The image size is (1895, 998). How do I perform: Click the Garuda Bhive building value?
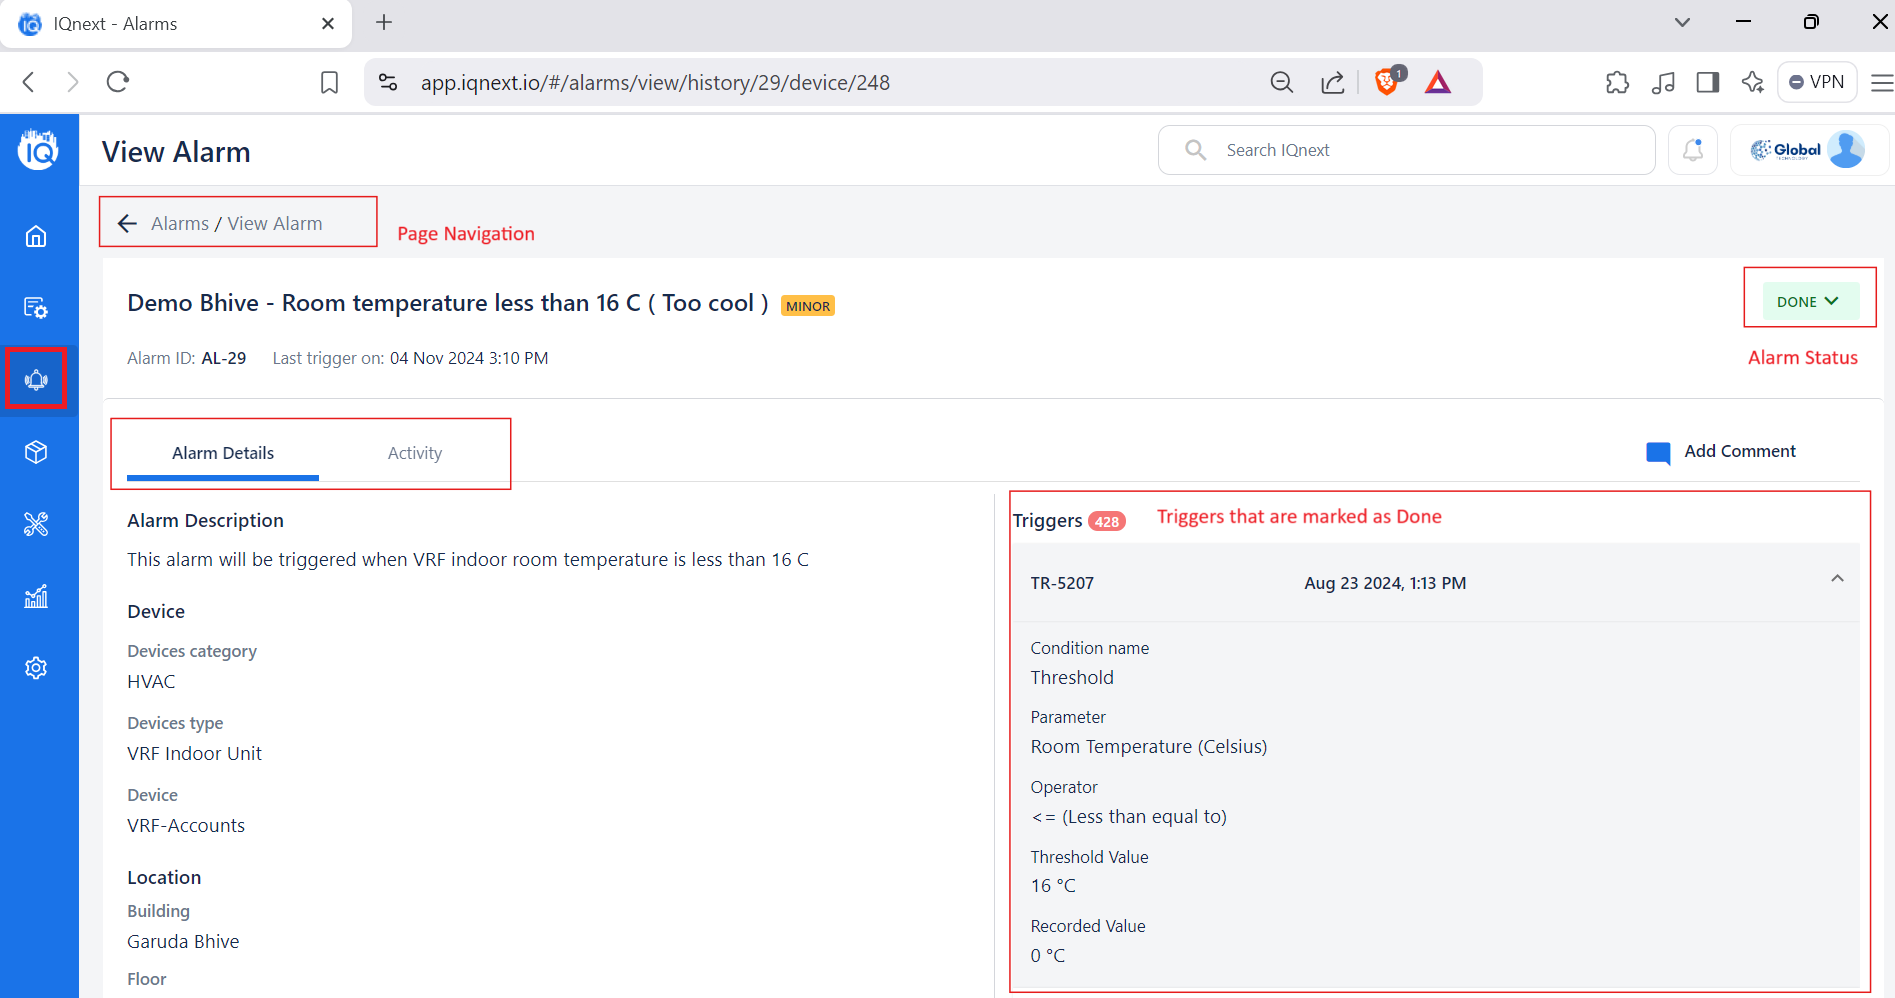pyautogui.click(x=183, y=941)
